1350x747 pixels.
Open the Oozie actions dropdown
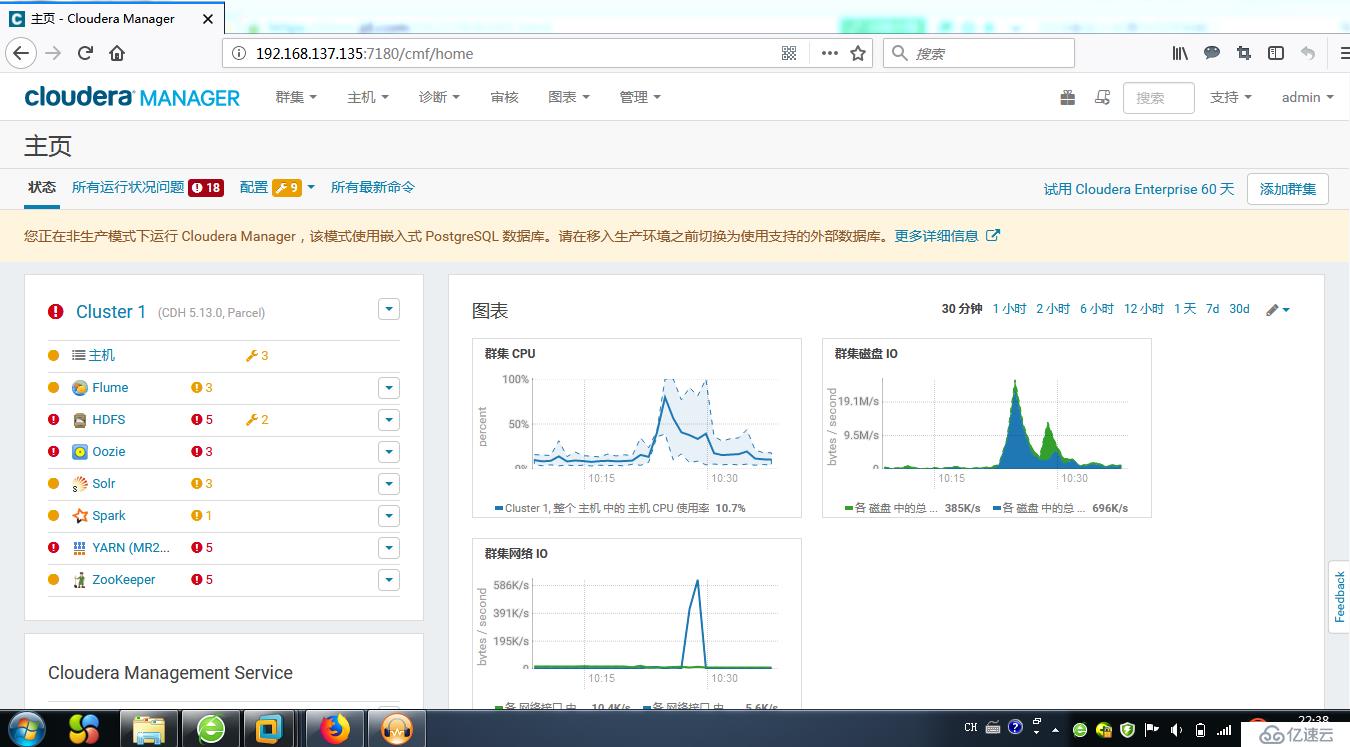(389, 452)
